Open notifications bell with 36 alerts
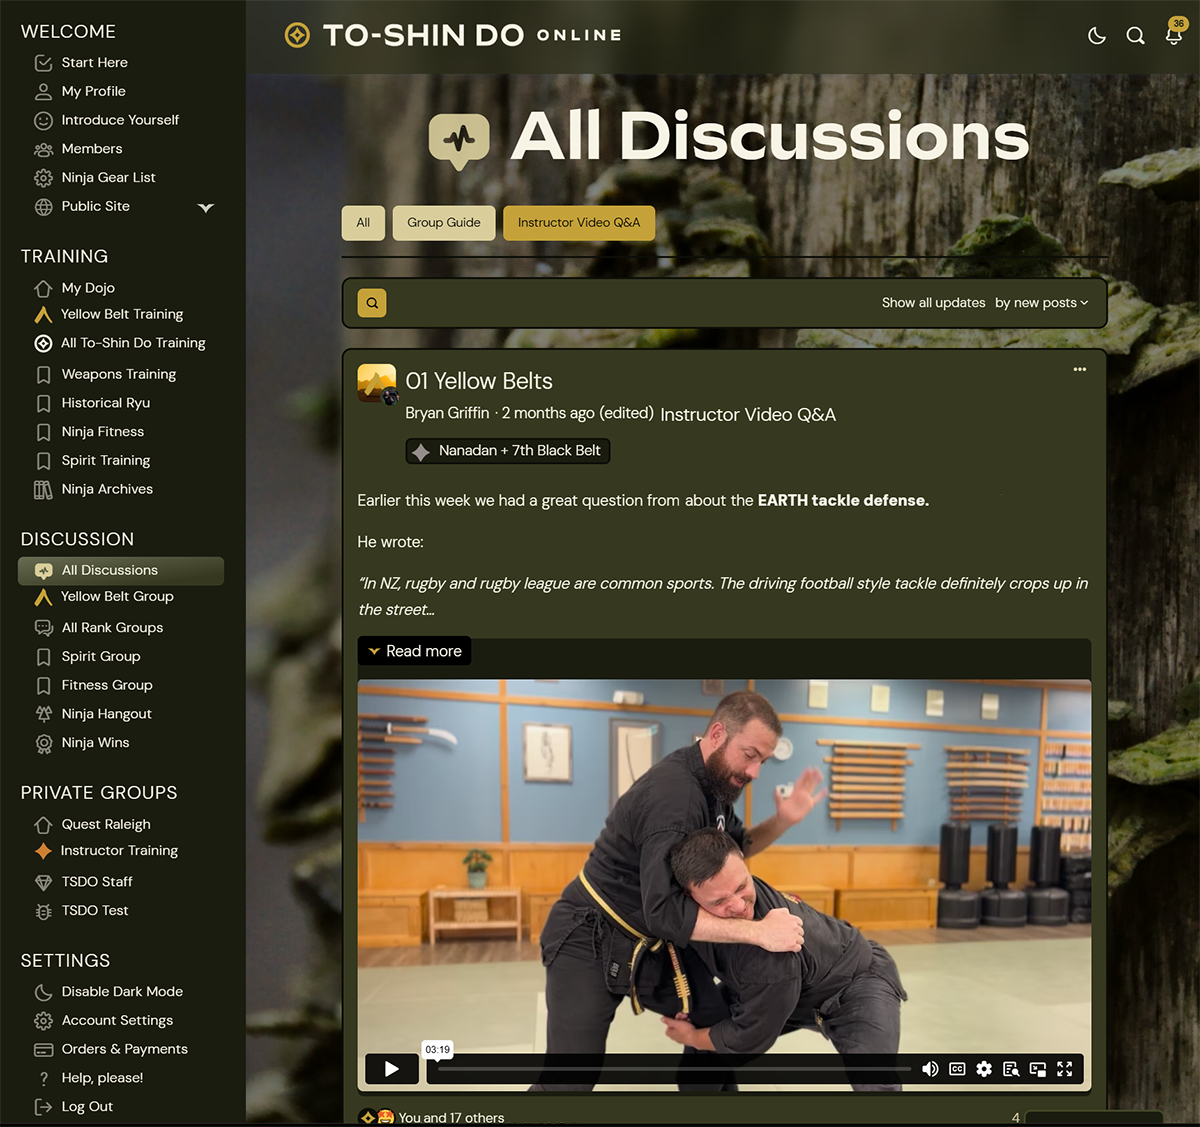This screenshot has width=1200, height=1127. (1173, 35)
